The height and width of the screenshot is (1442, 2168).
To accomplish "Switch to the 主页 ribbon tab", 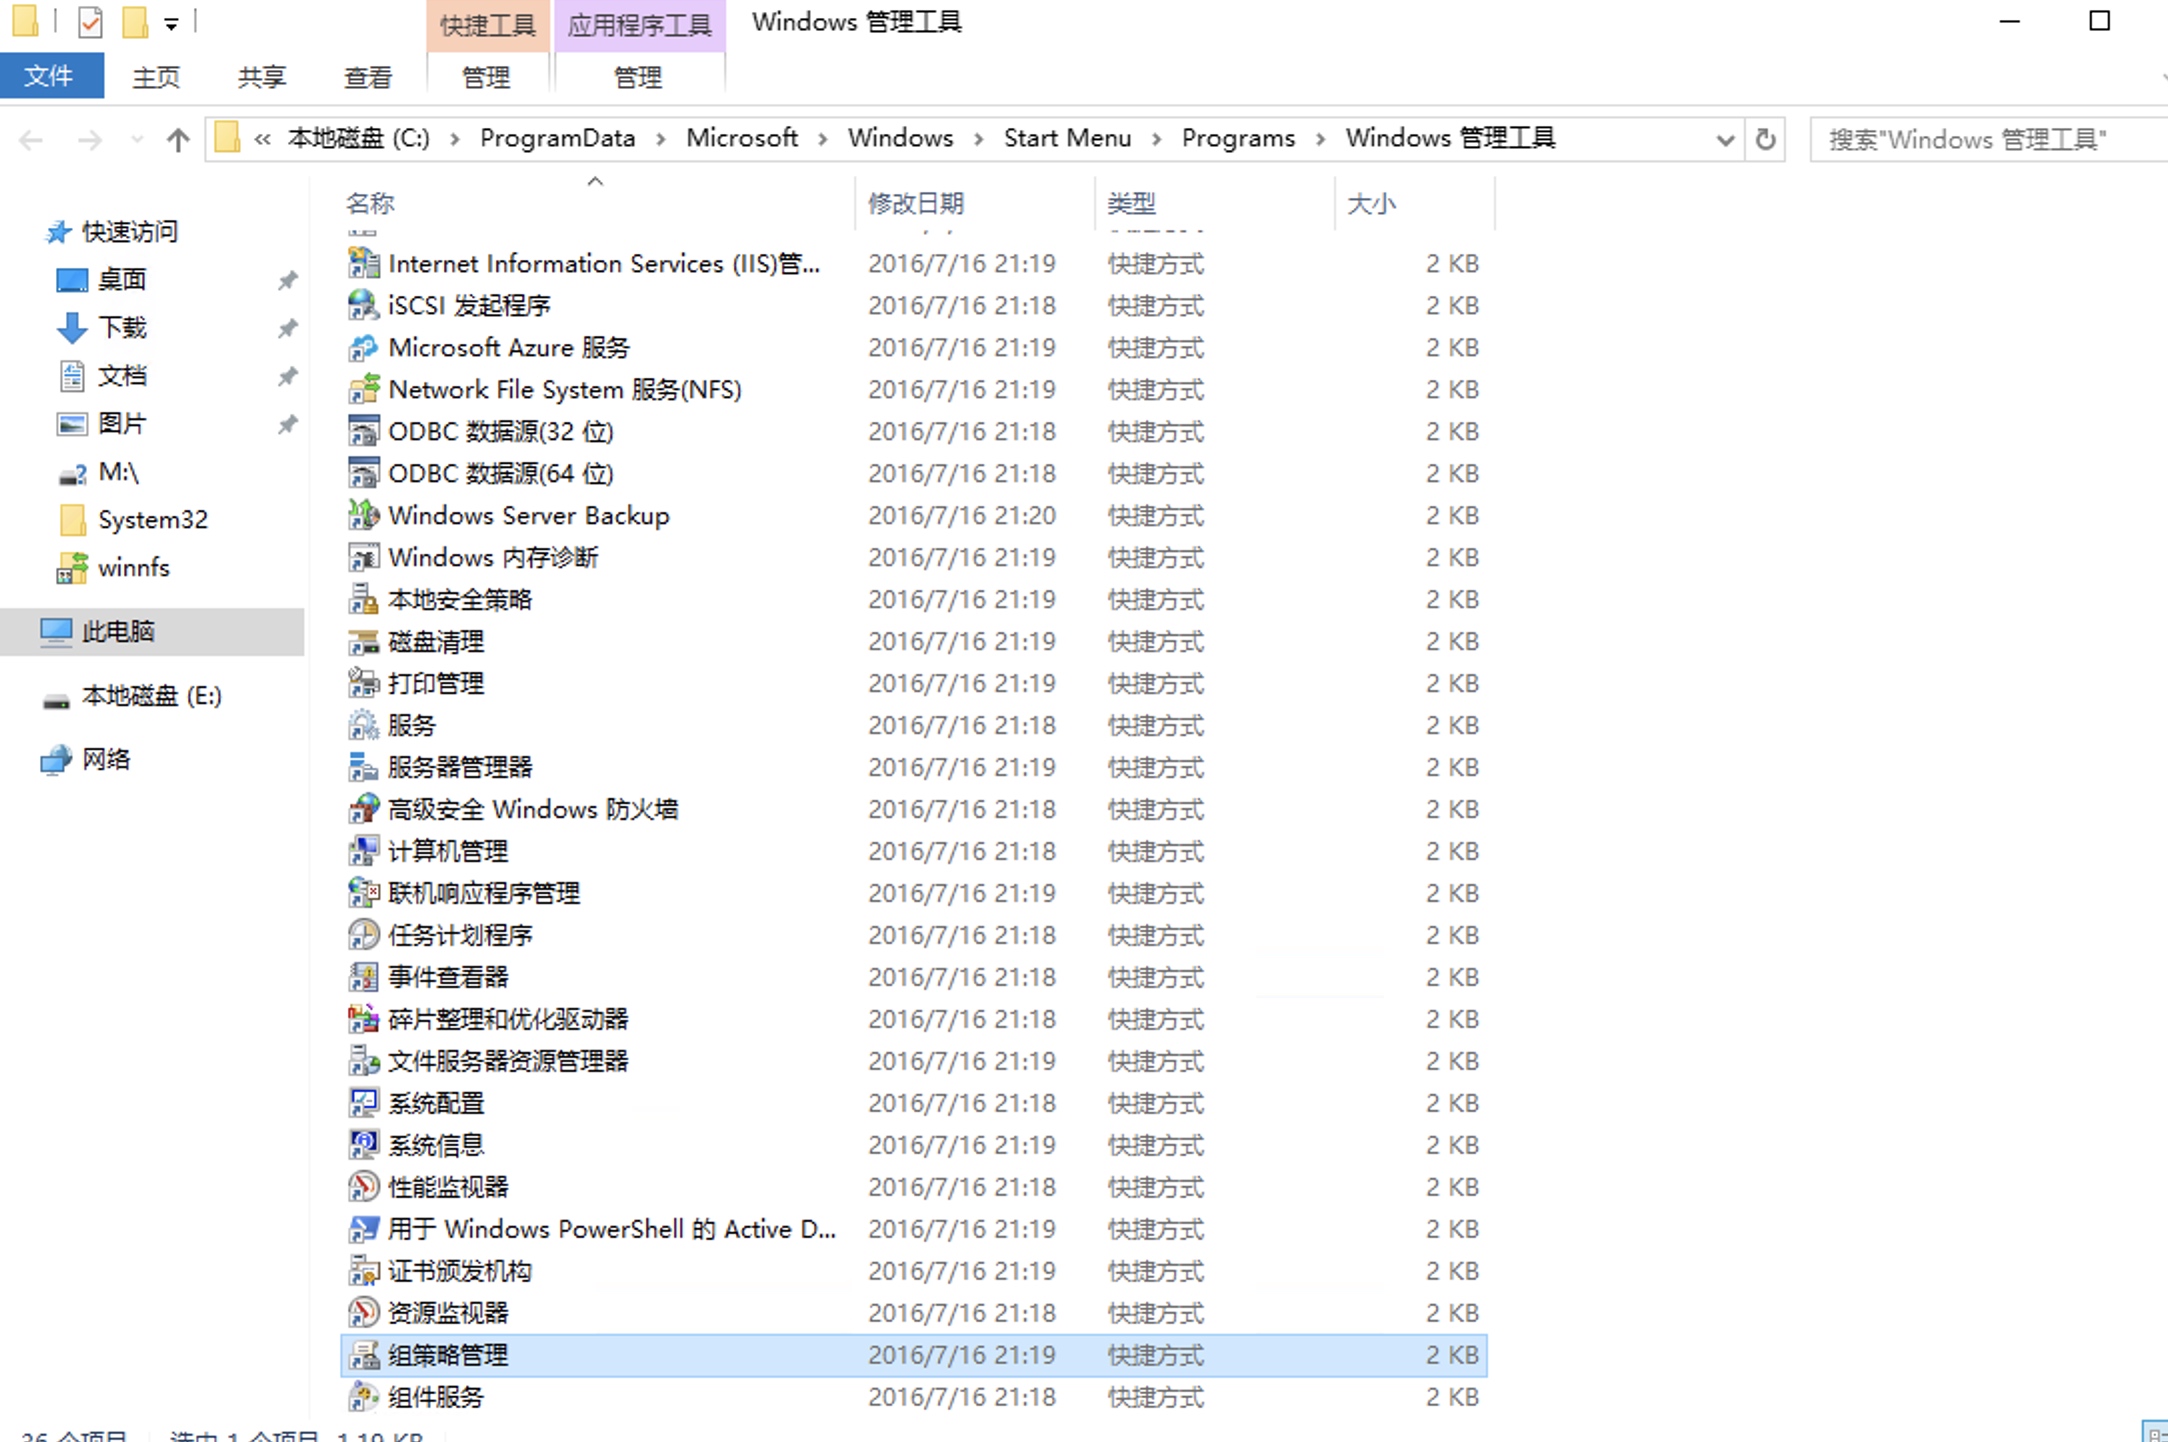I will point(157,77).
